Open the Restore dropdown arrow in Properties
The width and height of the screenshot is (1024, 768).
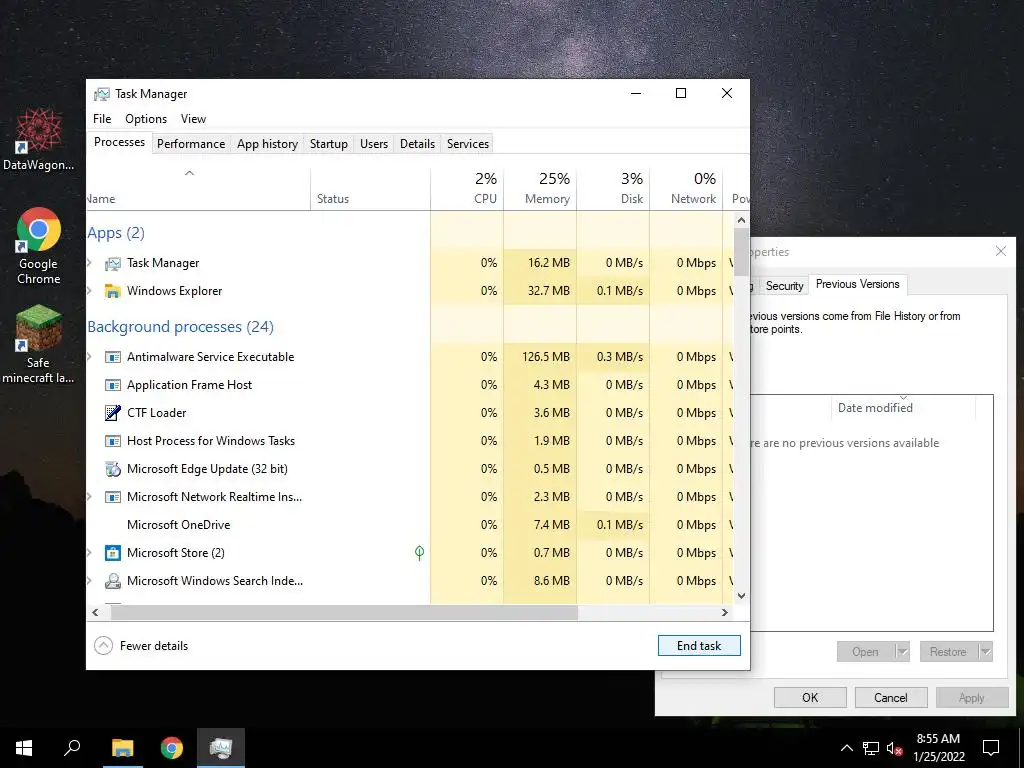coord(985,652)
